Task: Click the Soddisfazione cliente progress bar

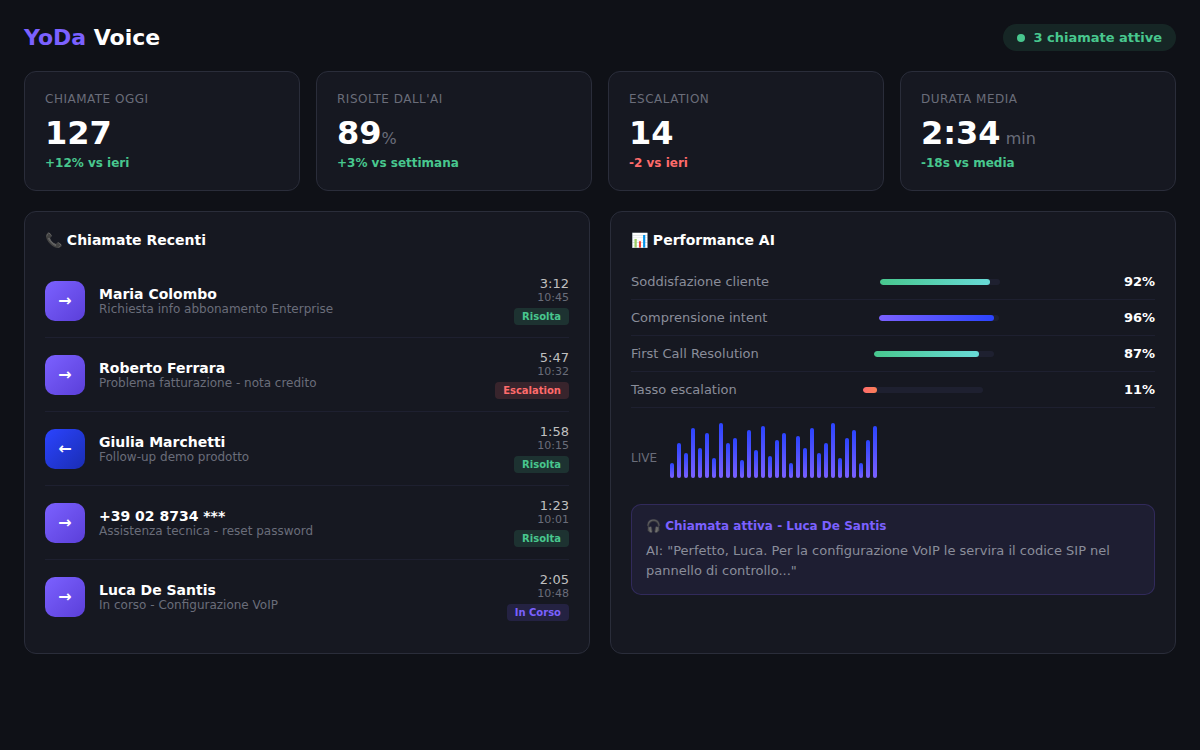Action: point(939,282)
